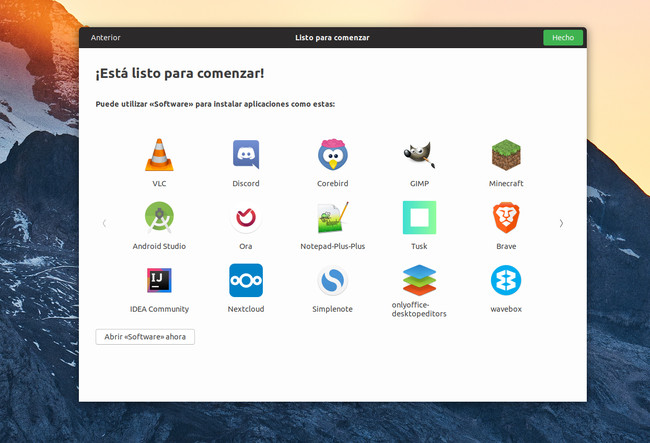Click the ¡Está listo para comenzar! heading
The image size is (650, 443).
(x=180, y=73)
